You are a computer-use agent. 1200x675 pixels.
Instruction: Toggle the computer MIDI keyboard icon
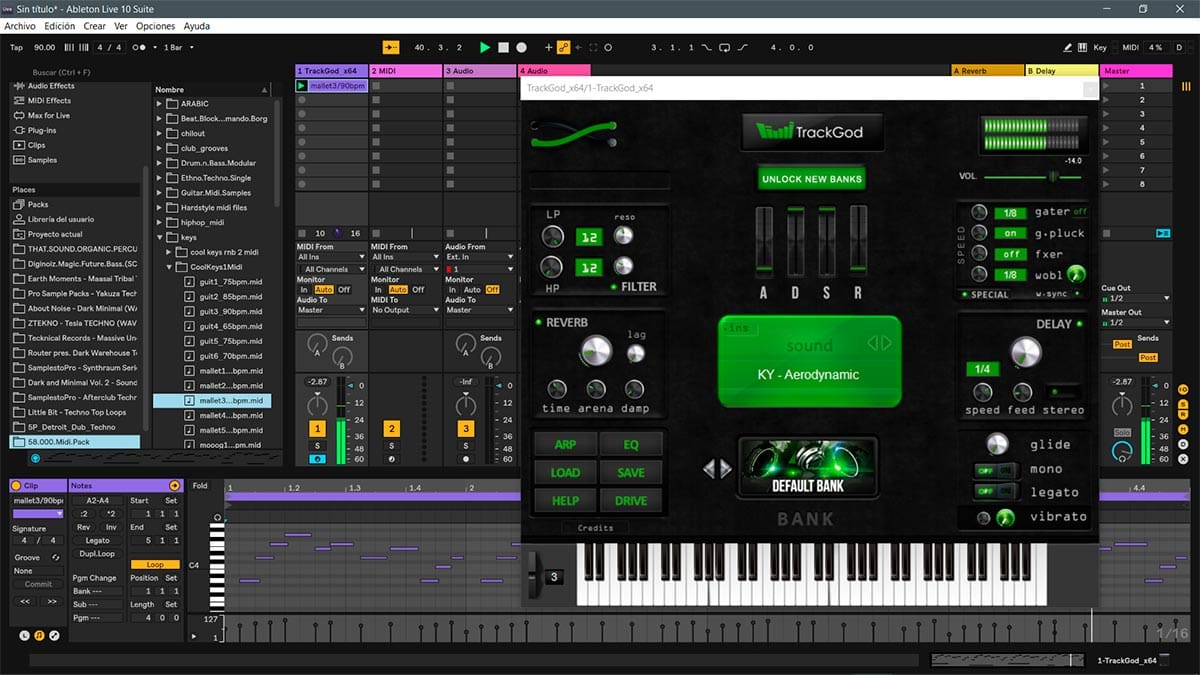[x=1084, y=47]
